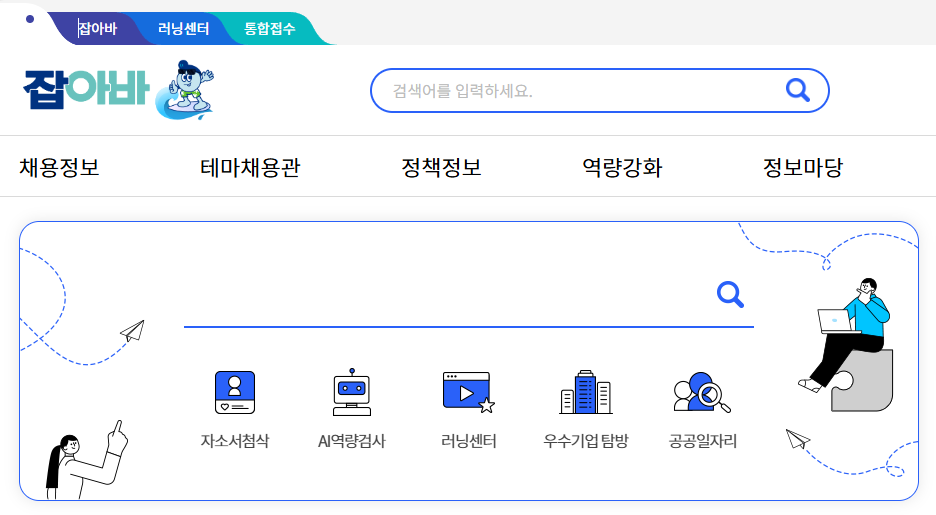Click the 자소서첨삭 text link
Screen dimensions: 936x515
(x=235, y=441)
